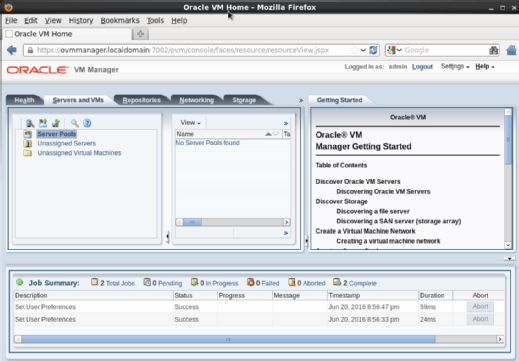The width and height of the screenshot is (519, 362).
Task: Click the Create Server Pool icon
Action: [x=43, y=123]
